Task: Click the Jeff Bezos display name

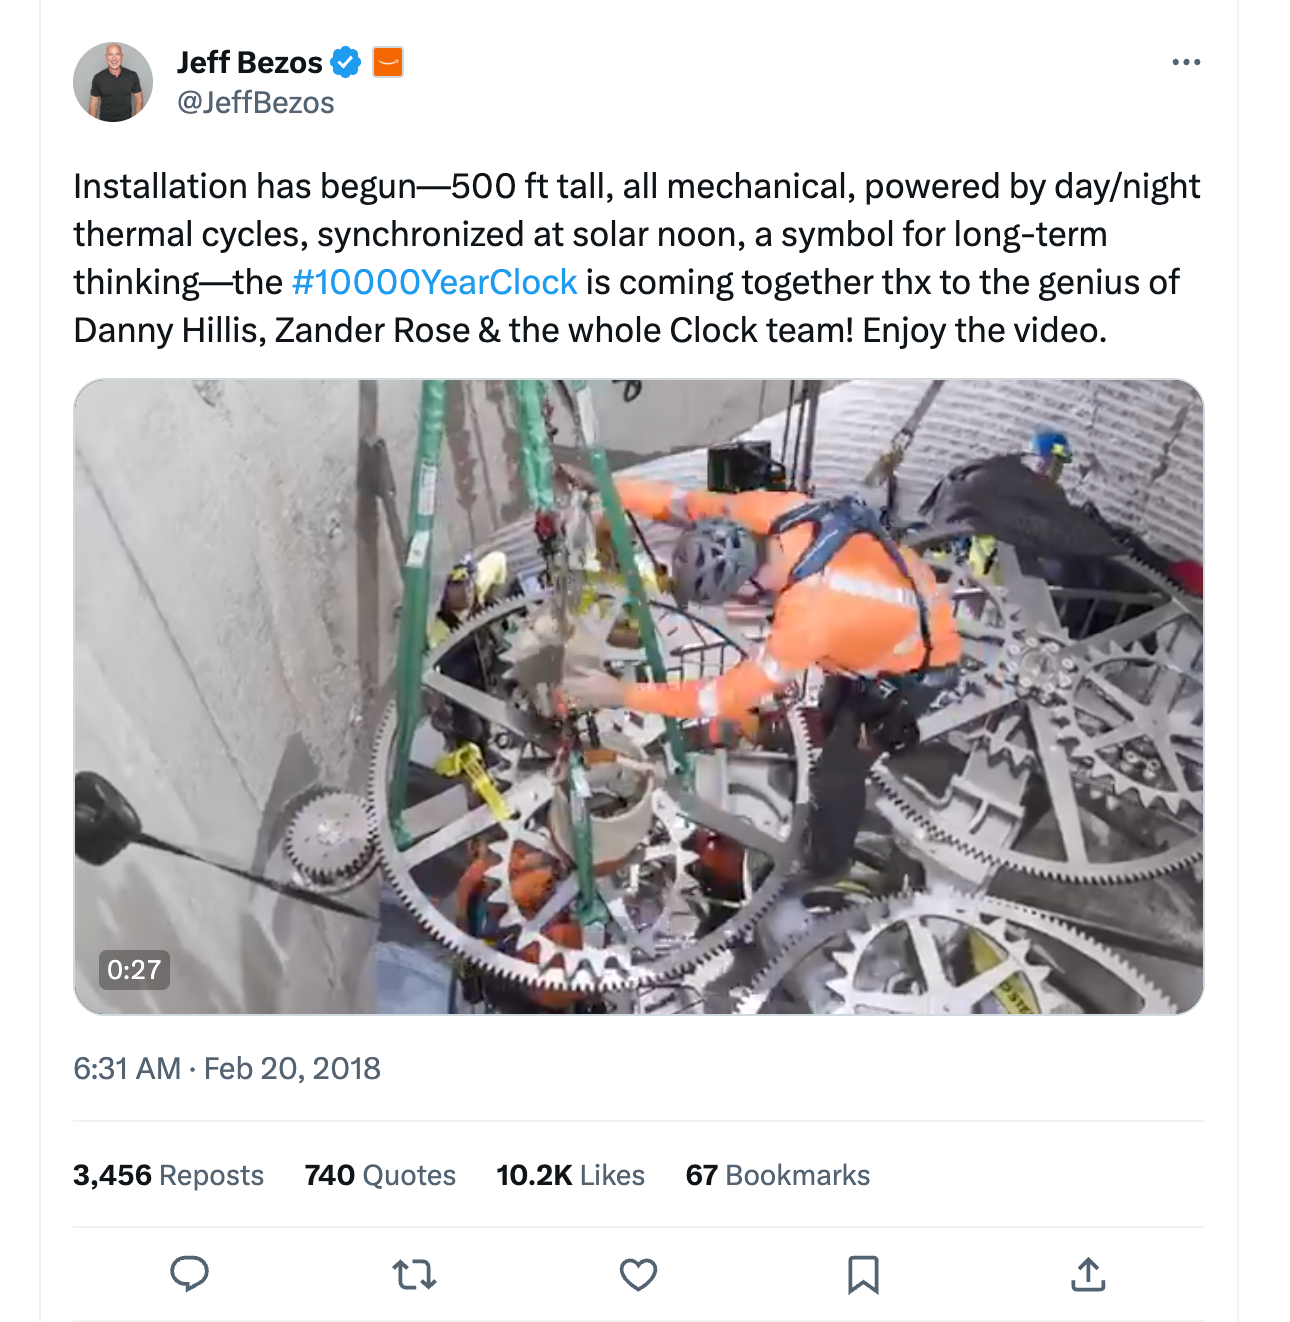Action: tap(249, 62)
